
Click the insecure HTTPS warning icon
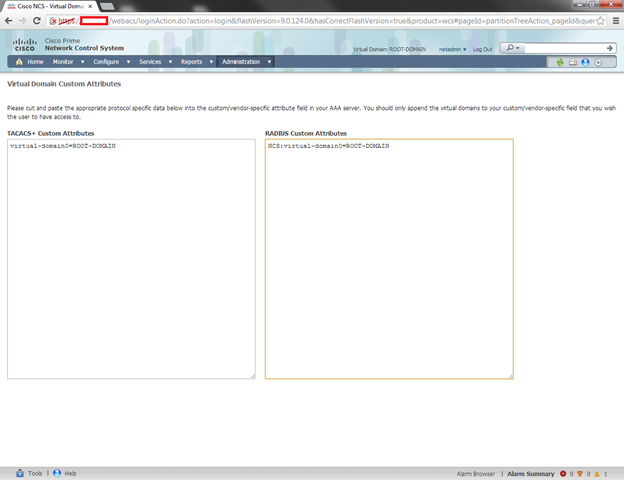click(53, 21)
